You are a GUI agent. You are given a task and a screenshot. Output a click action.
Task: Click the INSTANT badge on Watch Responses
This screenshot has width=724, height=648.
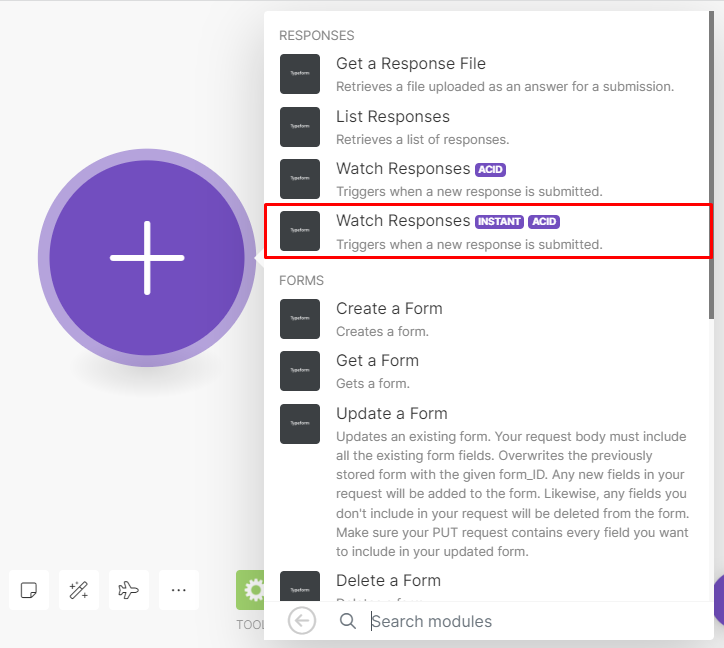pos(499,222)
